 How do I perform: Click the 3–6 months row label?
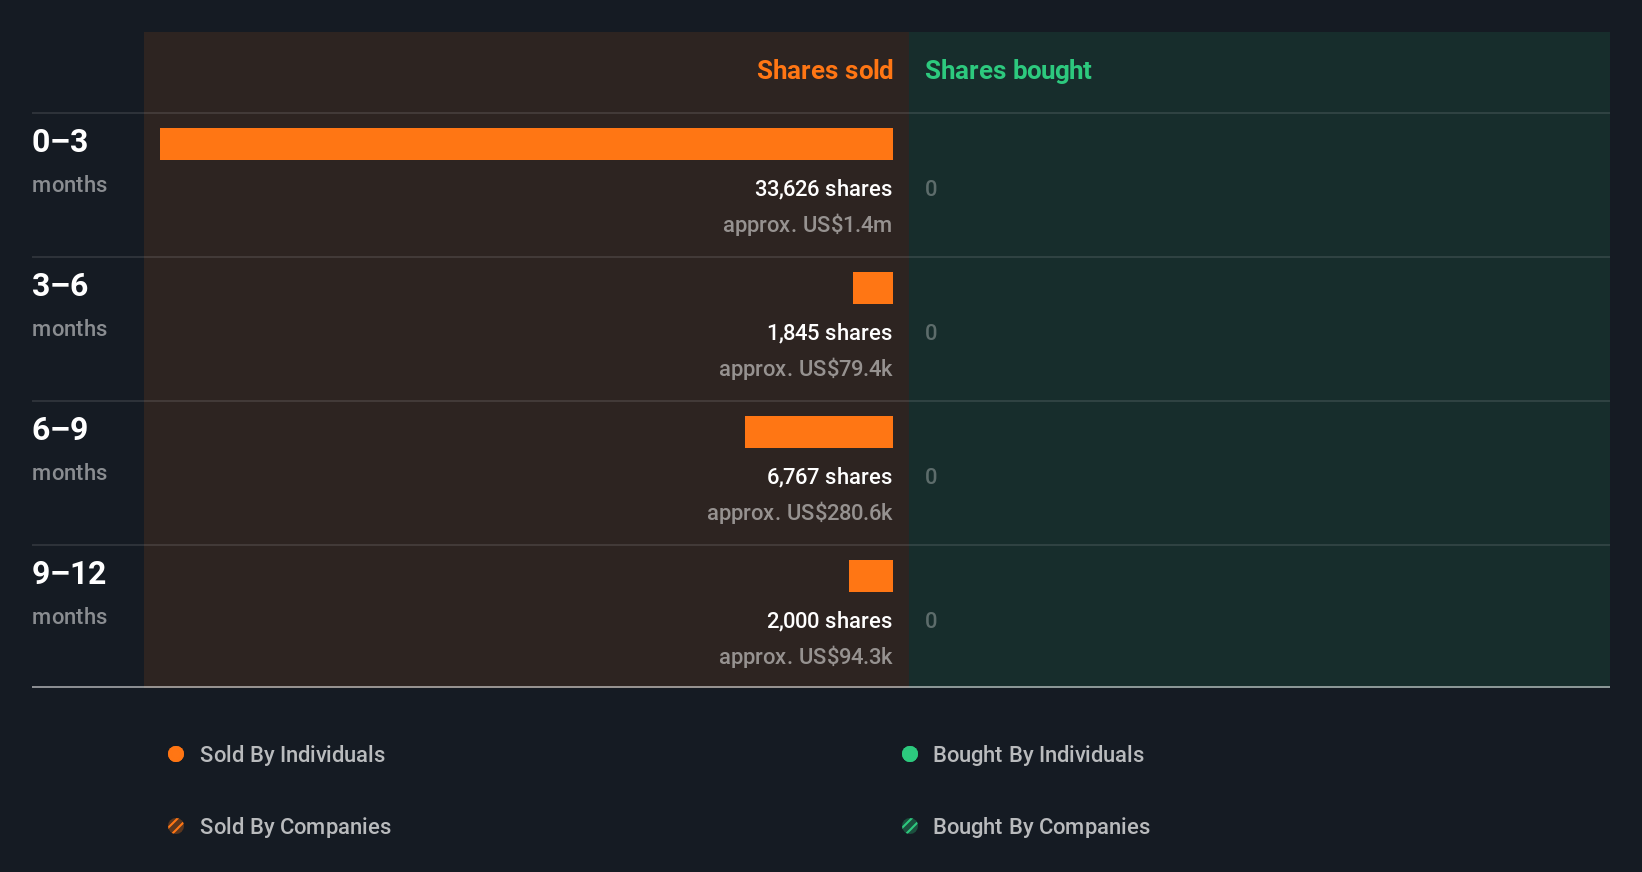click(x=69, y=305)
